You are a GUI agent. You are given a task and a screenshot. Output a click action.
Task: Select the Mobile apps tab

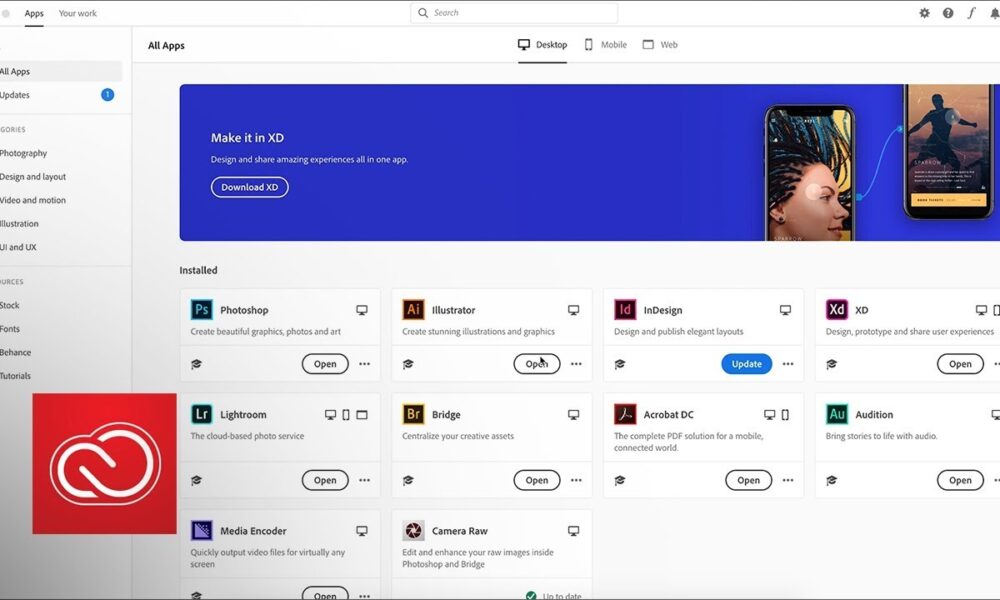point(605,45)
